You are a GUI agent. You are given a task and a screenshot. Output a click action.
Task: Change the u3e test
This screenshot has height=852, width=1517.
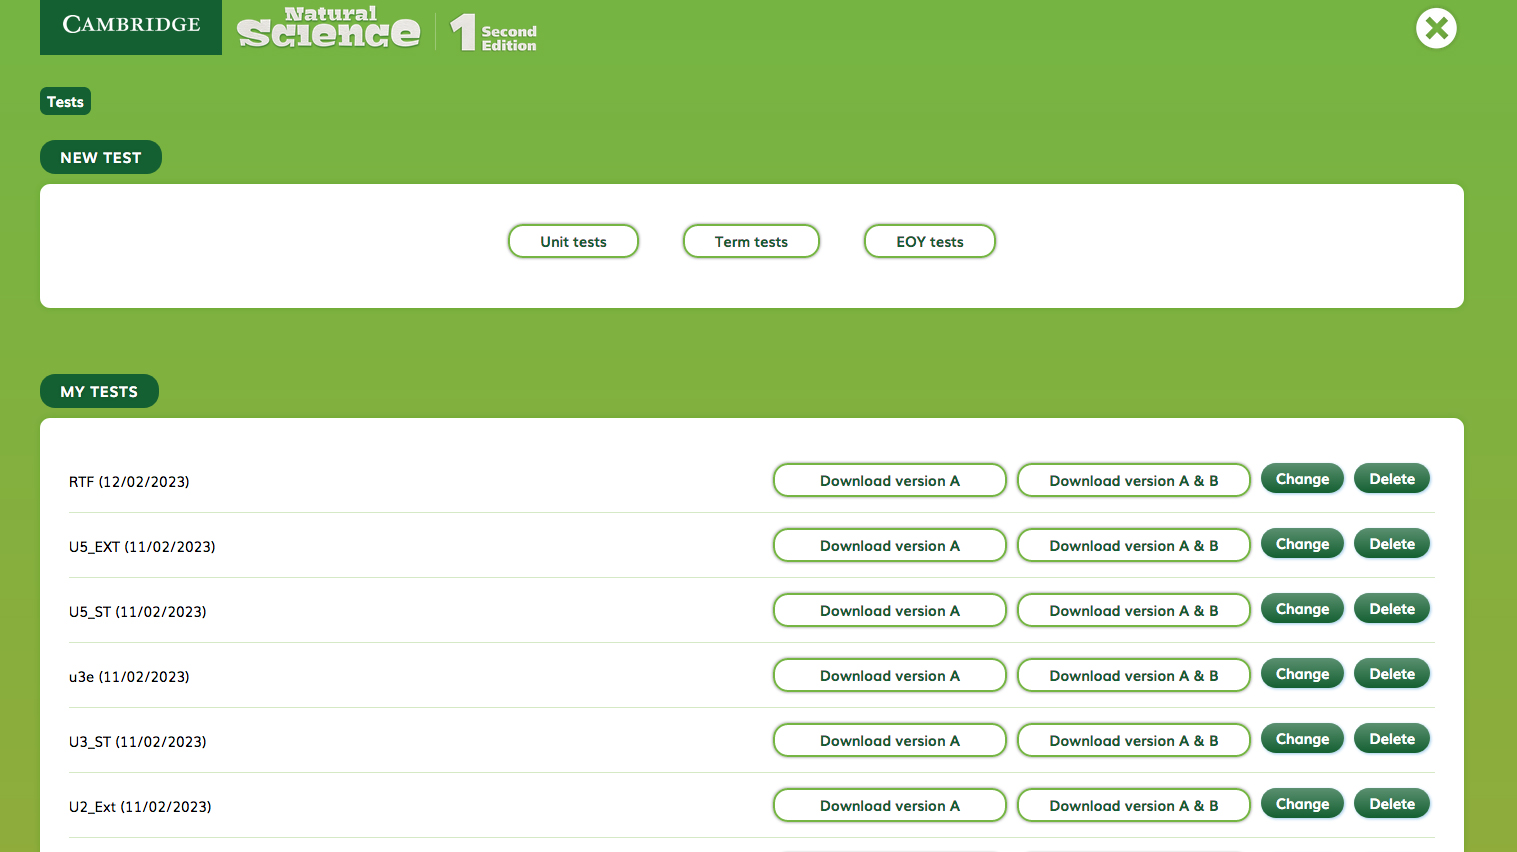[x=1302, y=674]
